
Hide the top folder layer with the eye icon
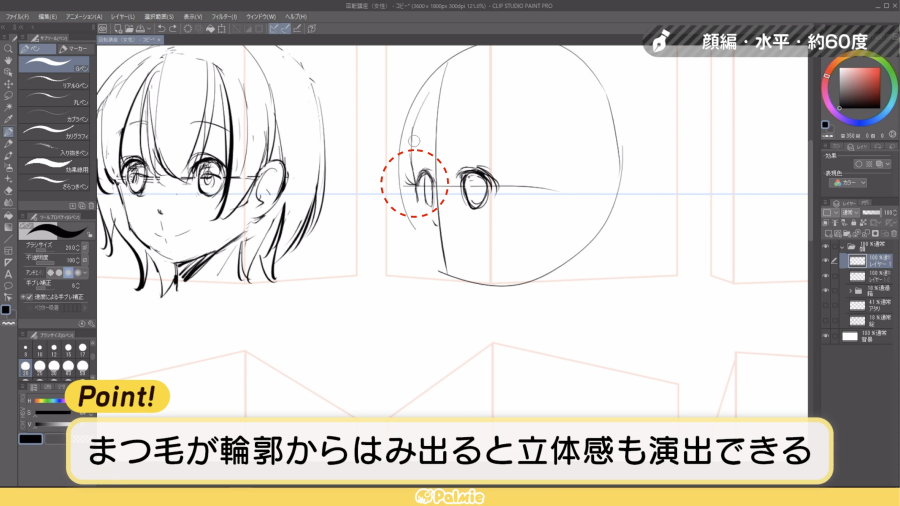click(826, 247)
